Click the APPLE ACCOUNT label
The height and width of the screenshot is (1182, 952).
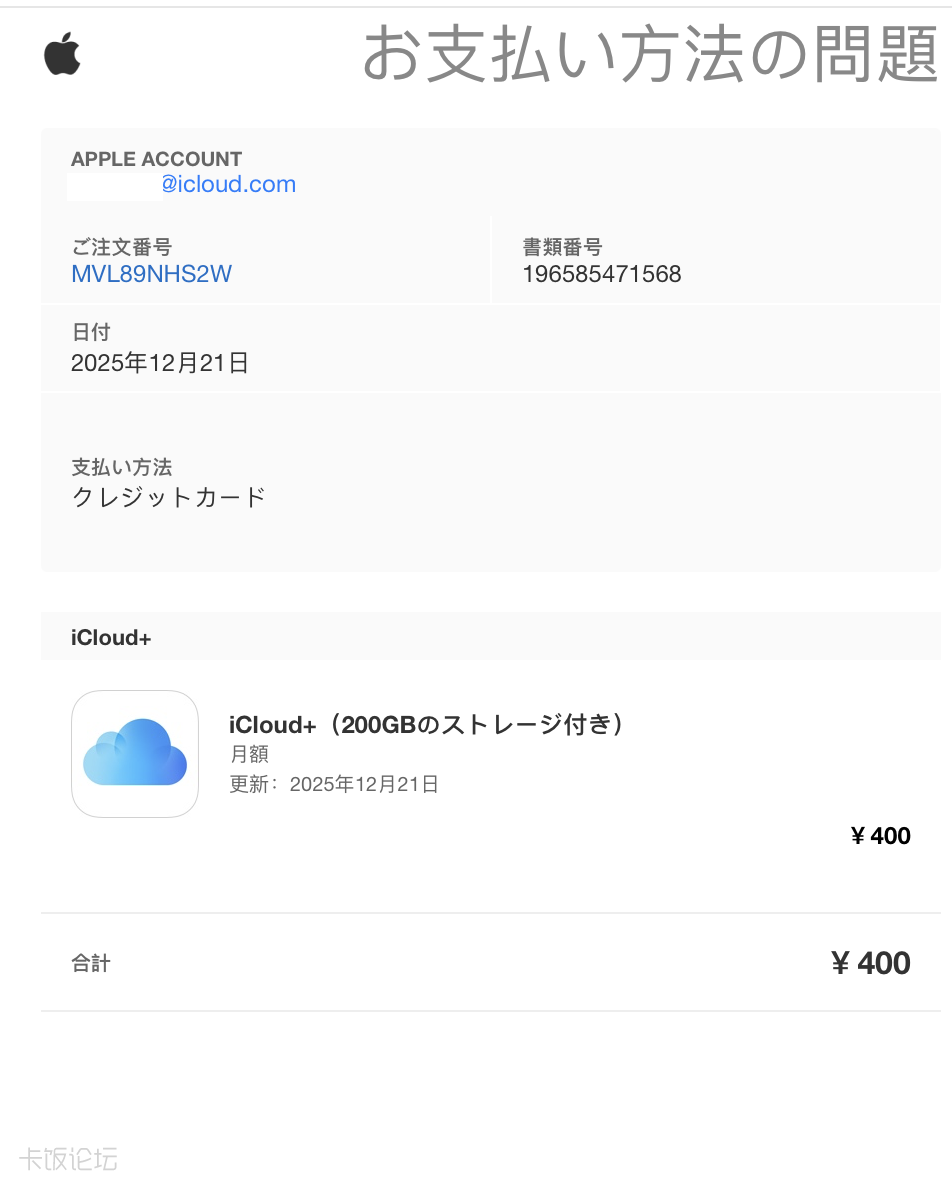[x=156, y=159]
